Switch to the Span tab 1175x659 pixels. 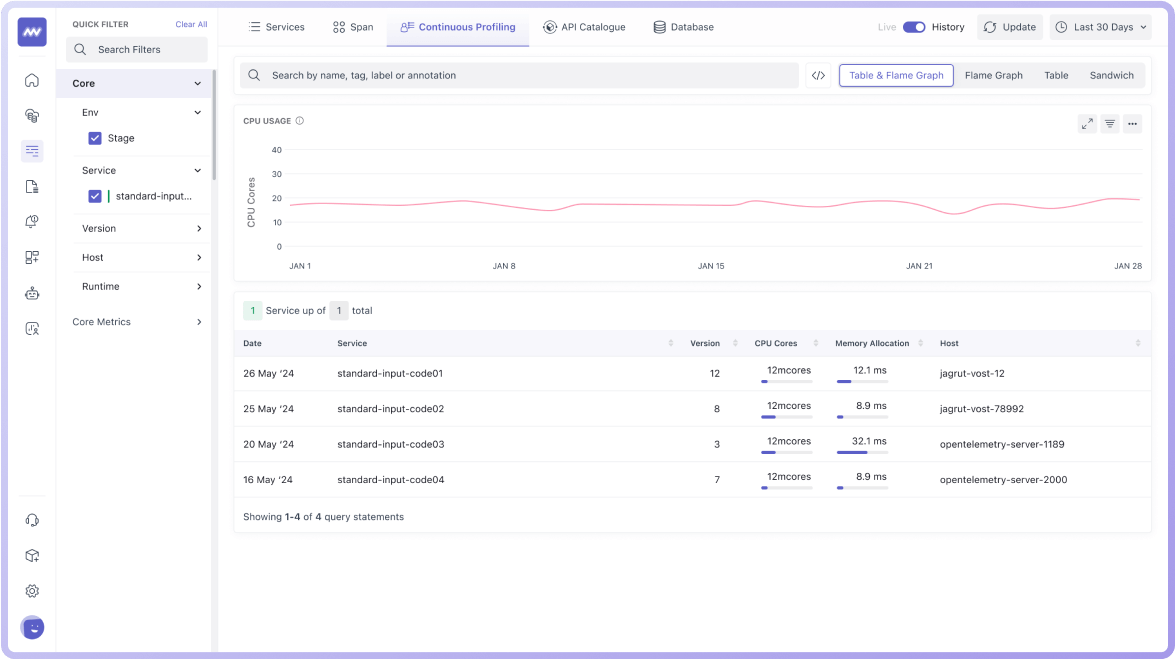coord(353,27)
